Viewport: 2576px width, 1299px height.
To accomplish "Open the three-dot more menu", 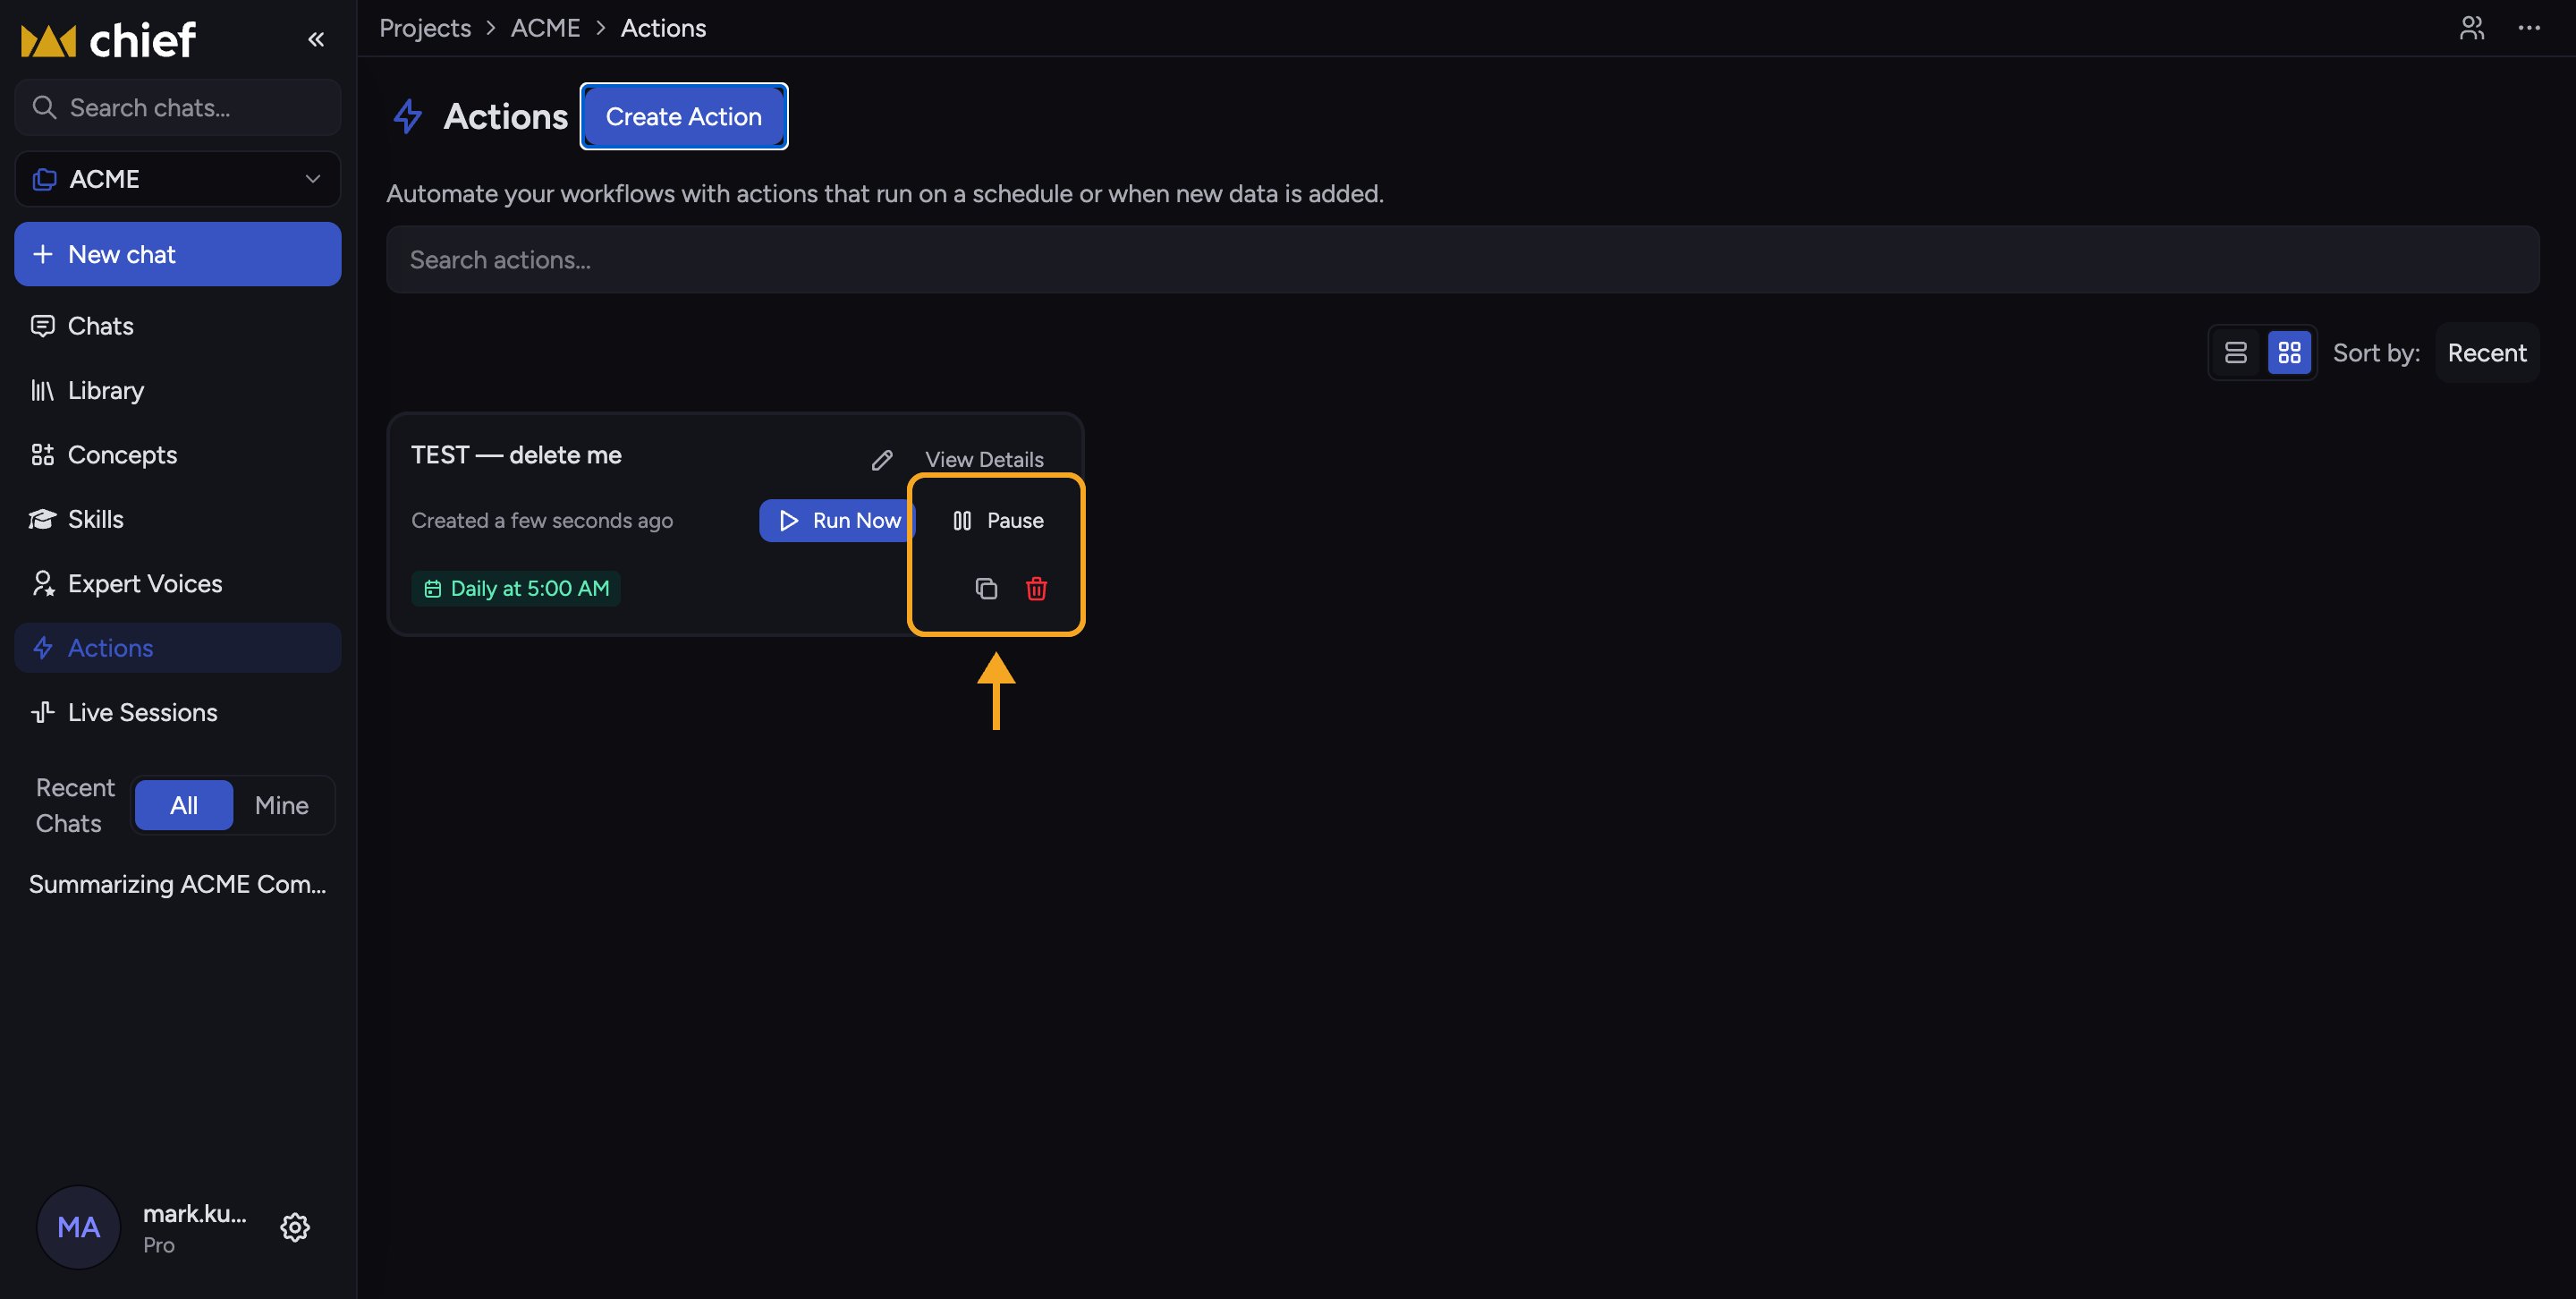I will (2529, 28).
